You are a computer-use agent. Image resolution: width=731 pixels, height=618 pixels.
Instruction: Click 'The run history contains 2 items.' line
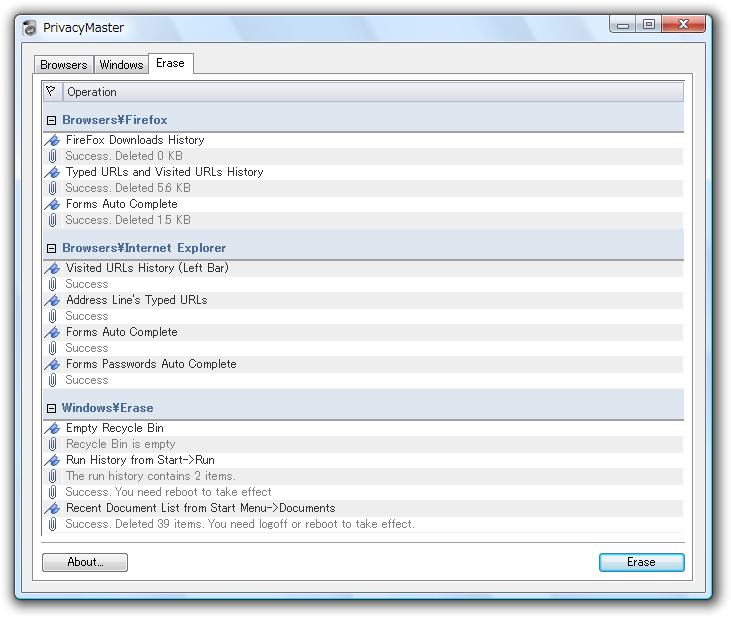point(364,476)
